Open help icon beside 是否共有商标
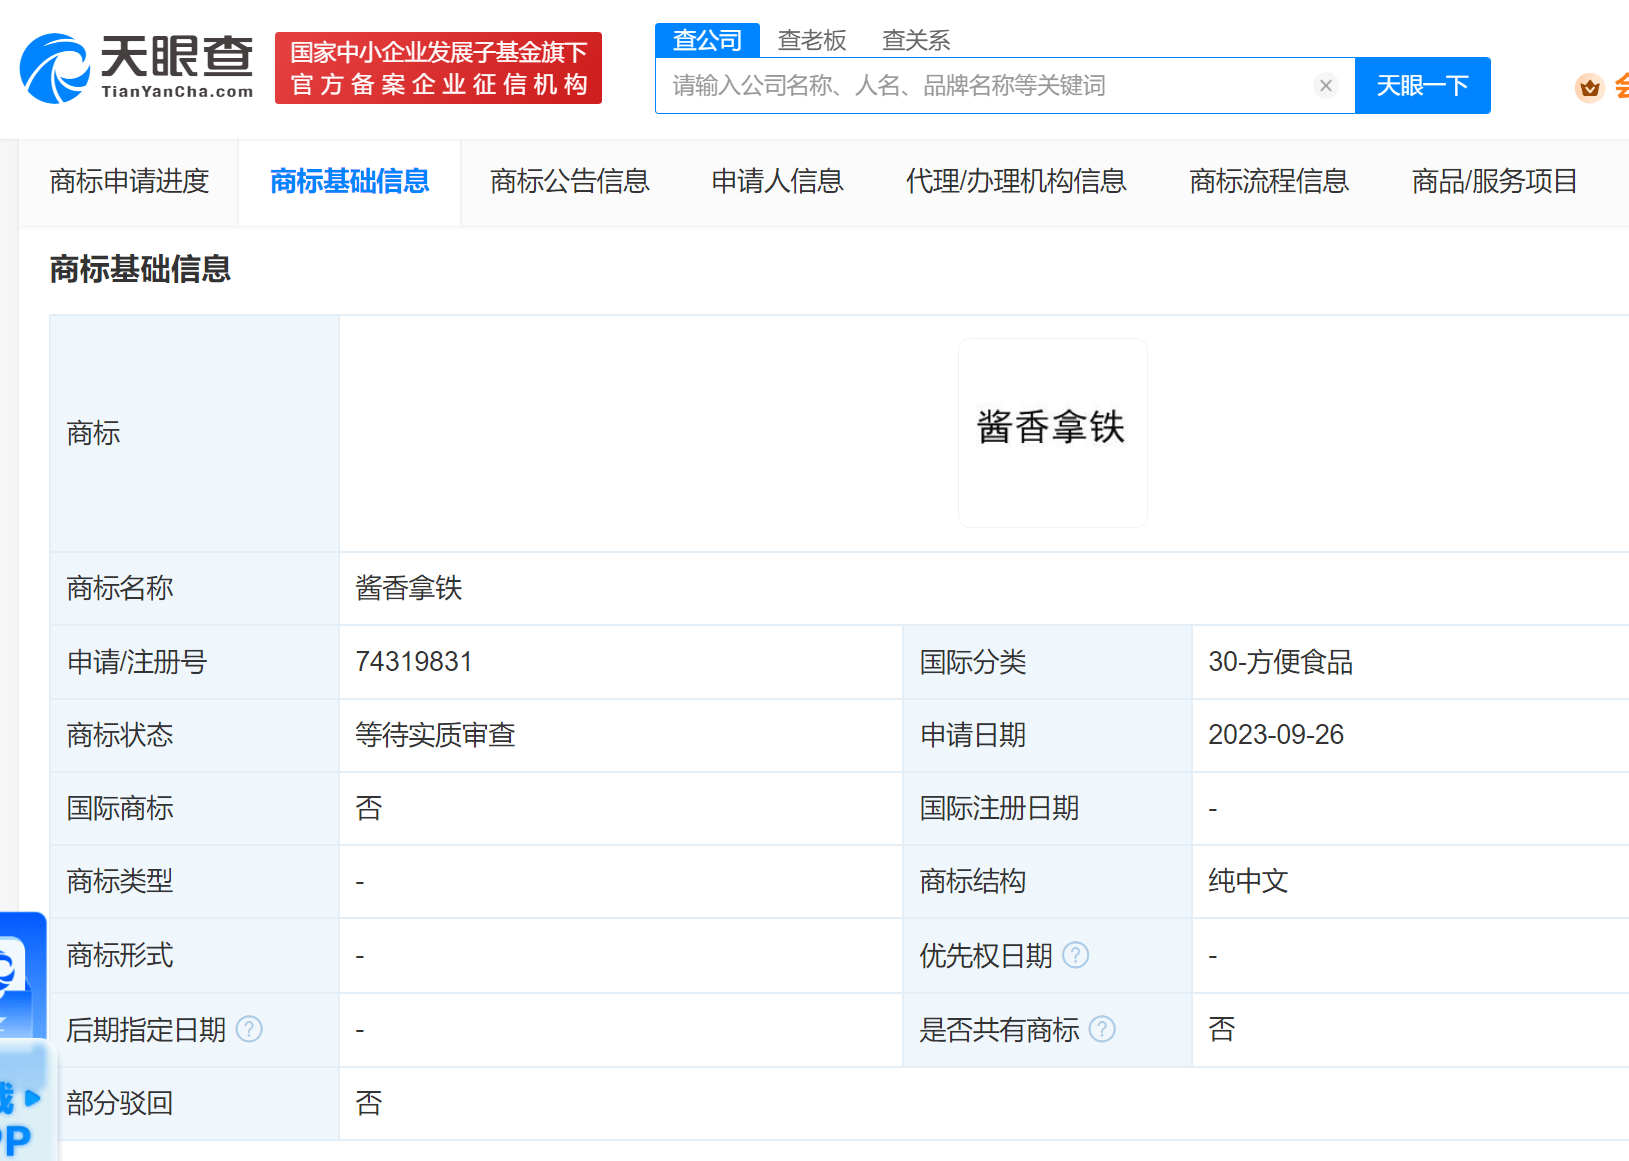The width and height of the screenshot is (1629, 1161). click(1102, 1029)
